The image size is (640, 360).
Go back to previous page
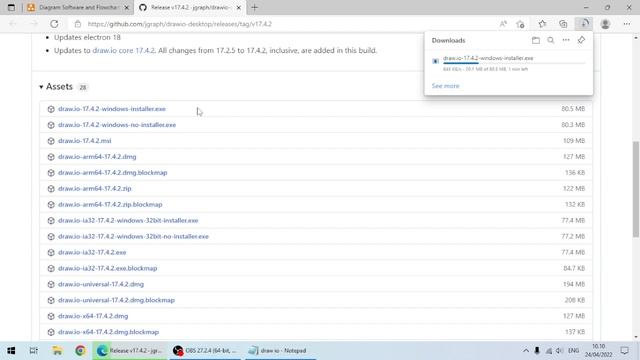click(x=13, y=24)
